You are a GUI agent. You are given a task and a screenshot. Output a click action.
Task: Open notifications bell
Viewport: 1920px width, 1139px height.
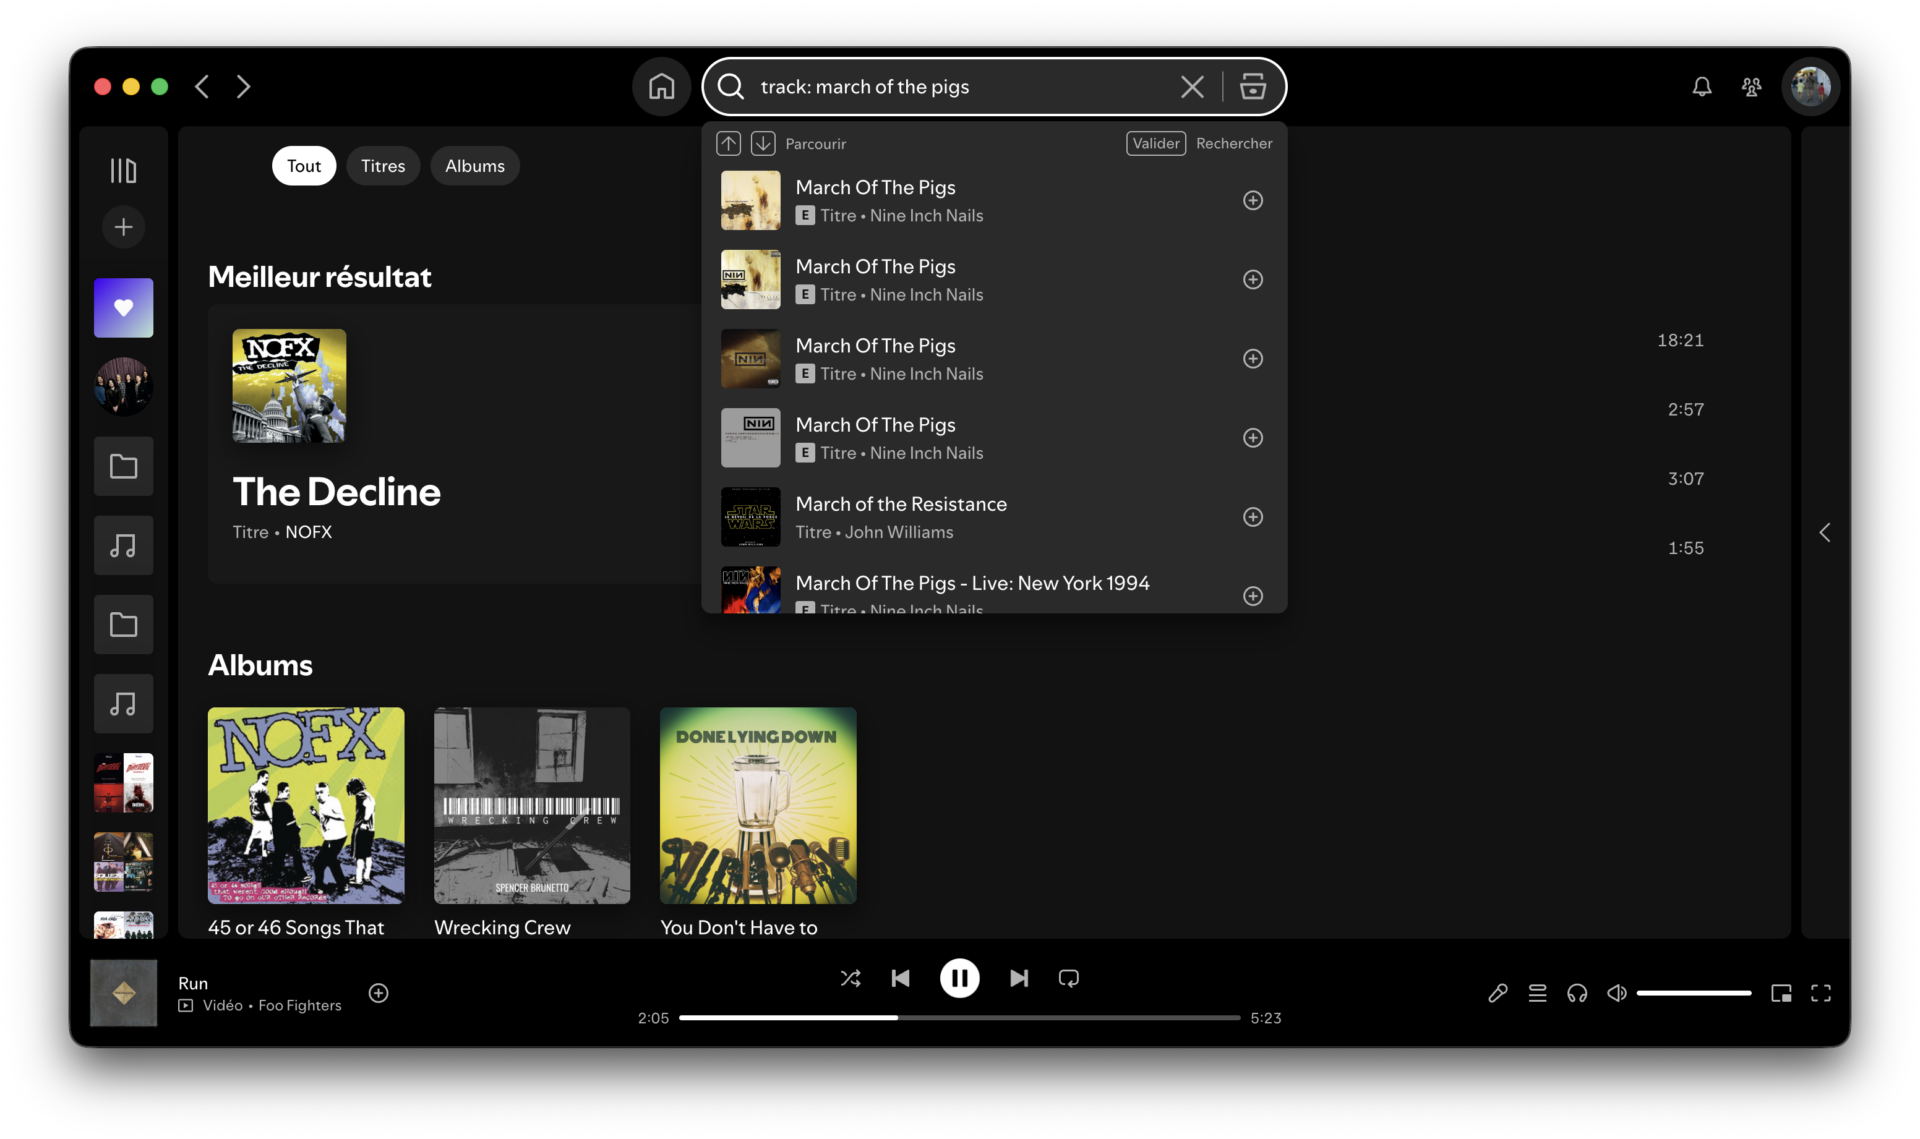coord(1701,87)
